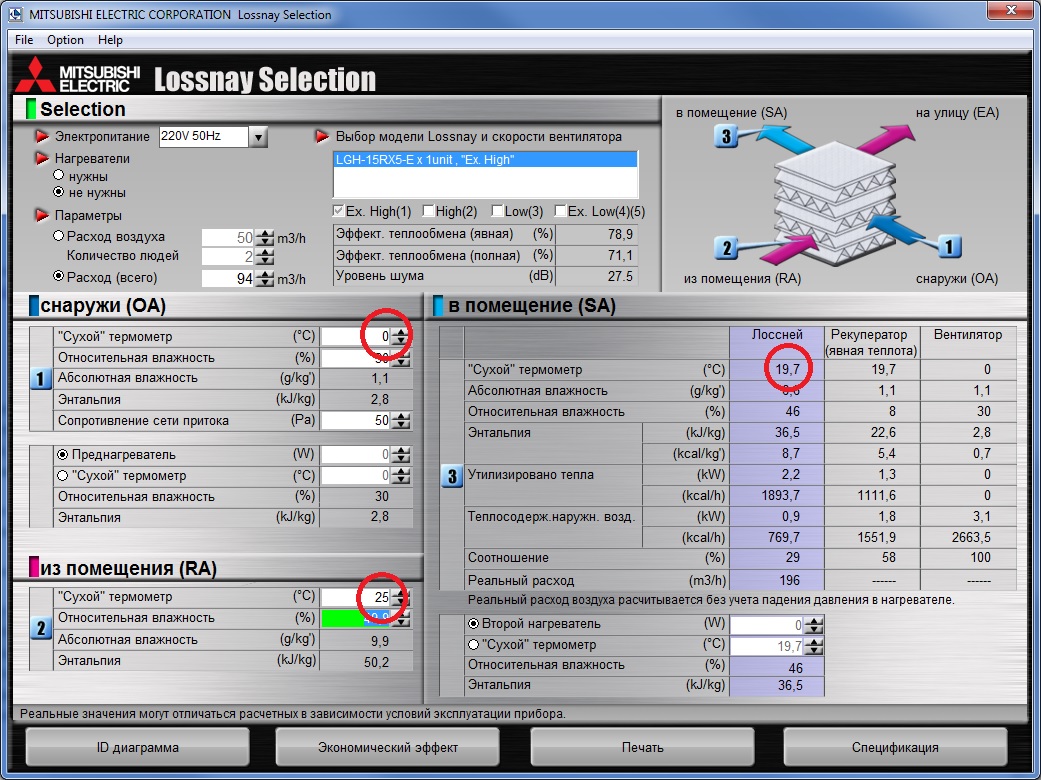Click stepper for OA dry bulb temperature
This screenshot has height=780, width=1041.
click(400, 337)
